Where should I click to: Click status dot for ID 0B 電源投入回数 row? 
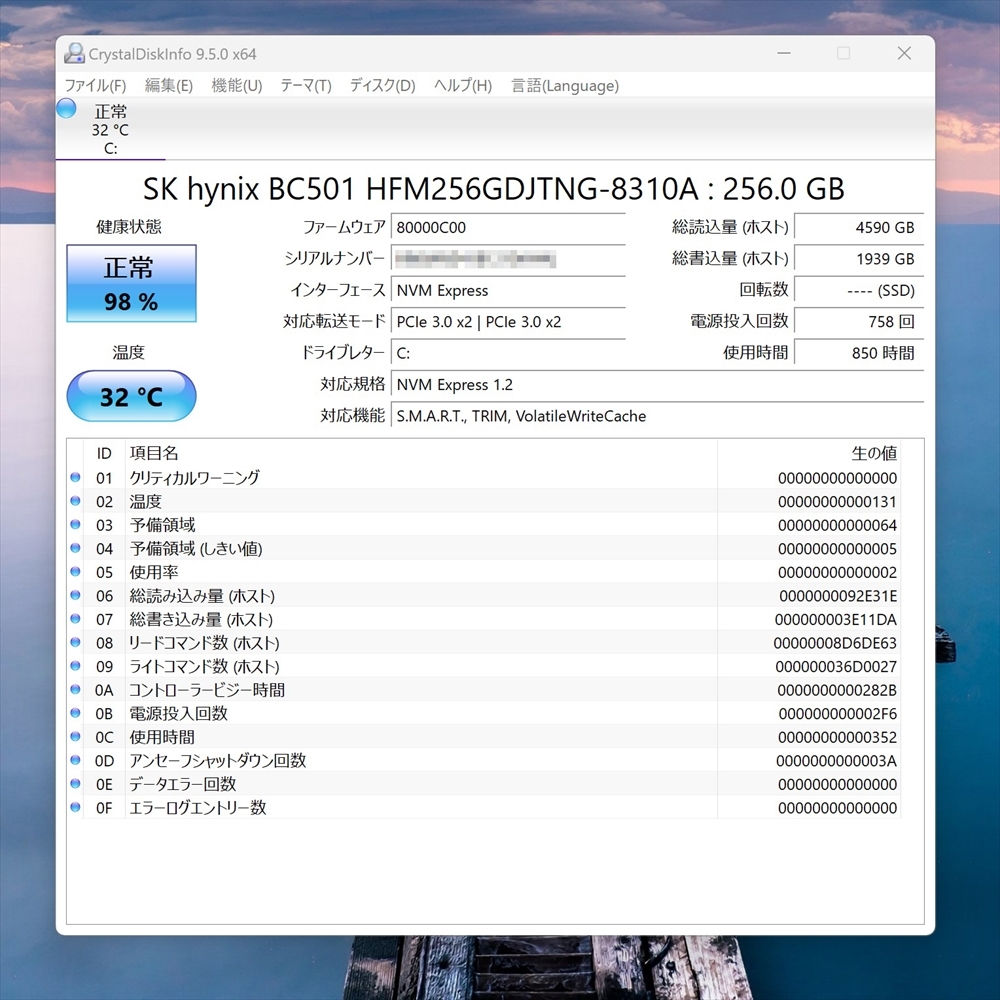[75, 713]
